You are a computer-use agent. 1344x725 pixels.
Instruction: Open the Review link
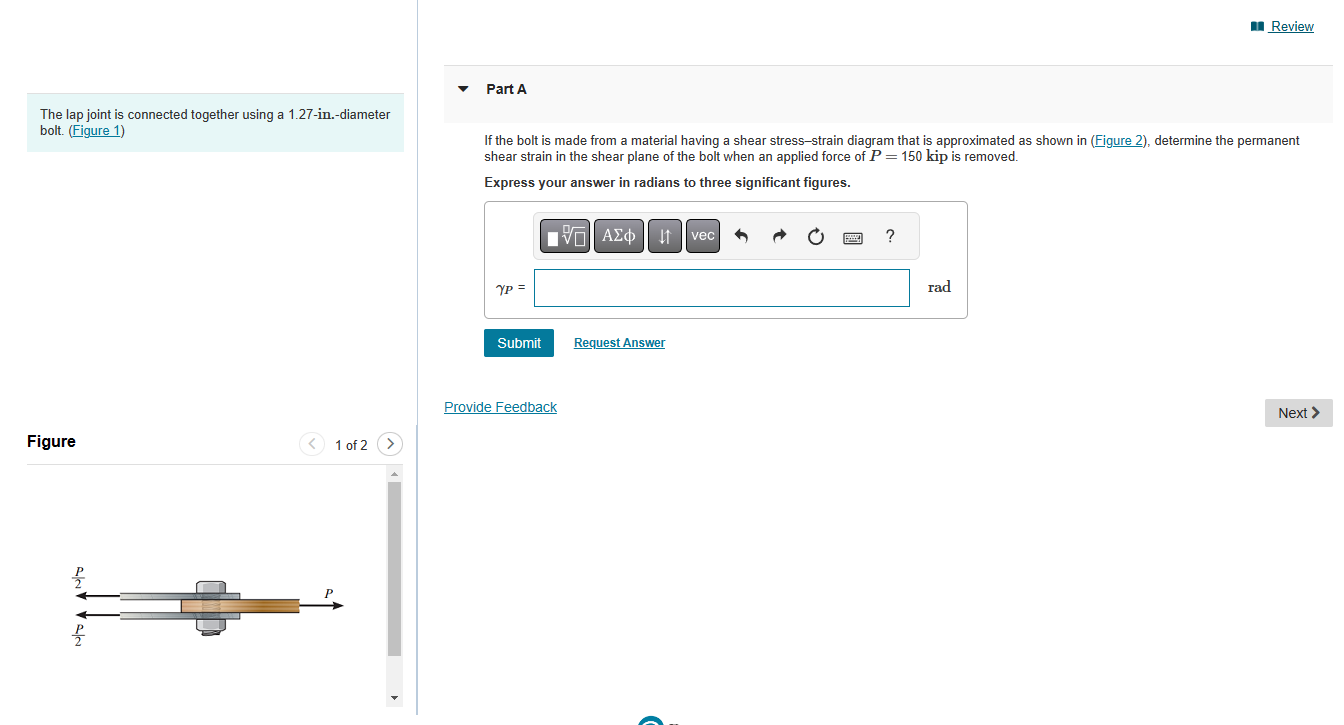[x=1291, y=26]
